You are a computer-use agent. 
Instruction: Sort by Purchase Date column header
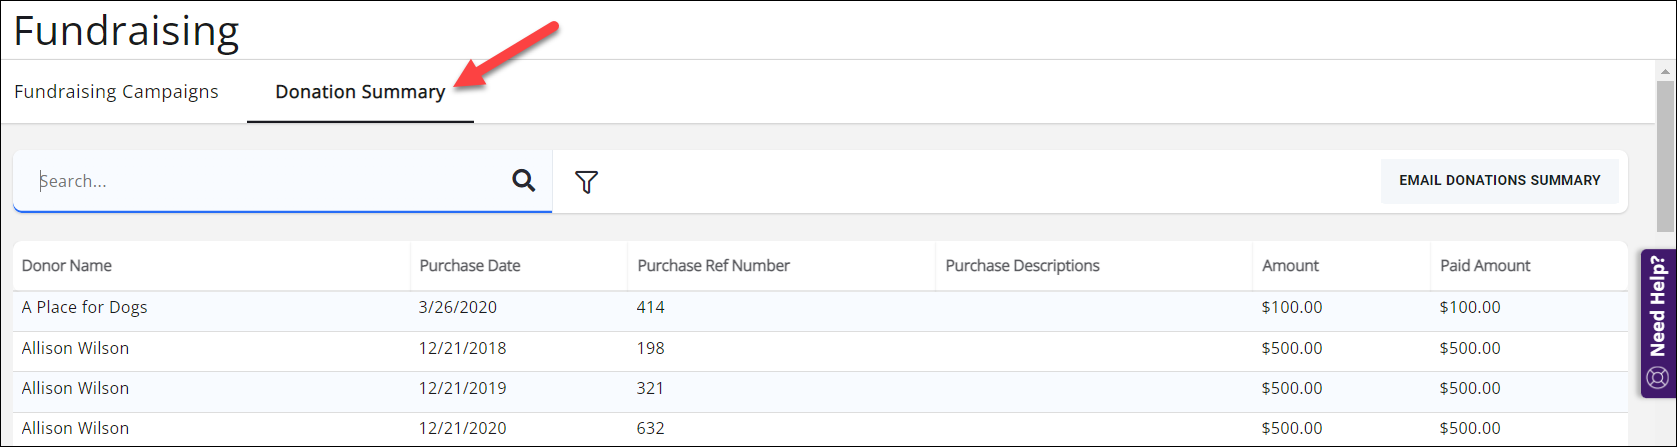tap(470, 266)
